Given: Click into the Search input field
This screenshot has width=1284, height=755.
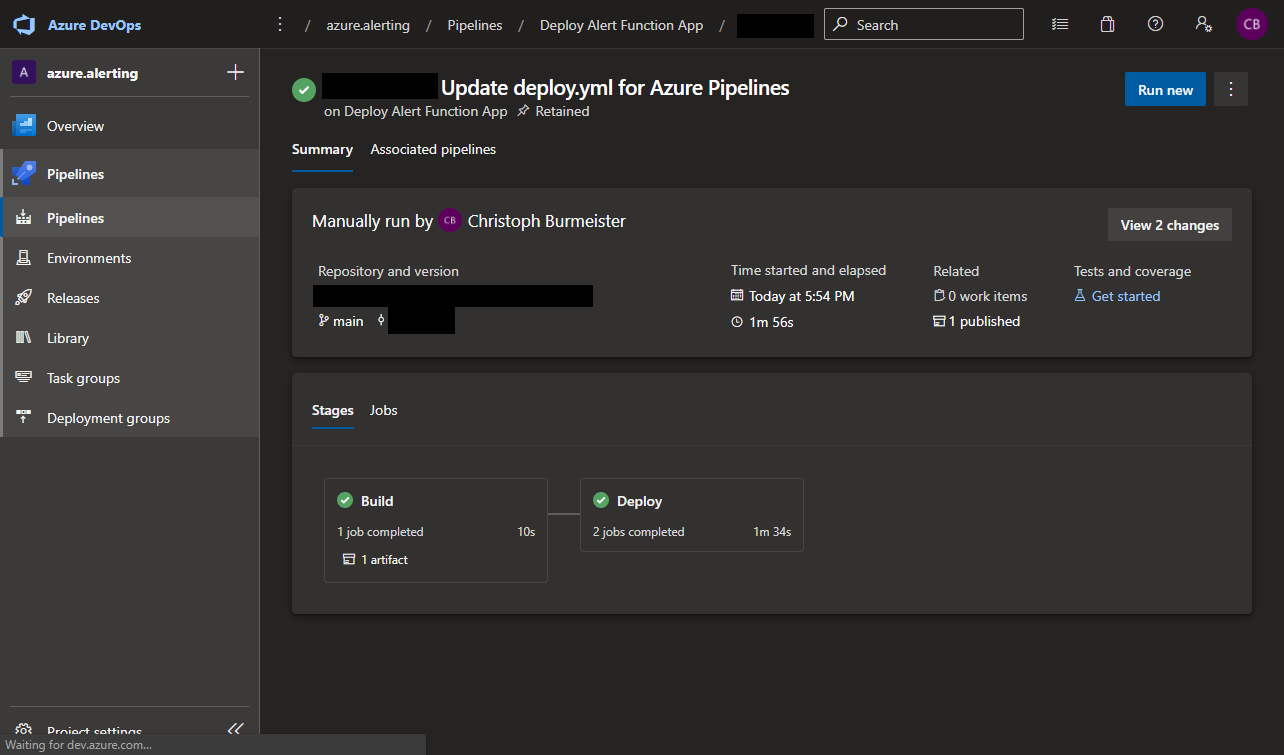Looking at the screenshot, I should click(924, 25).
